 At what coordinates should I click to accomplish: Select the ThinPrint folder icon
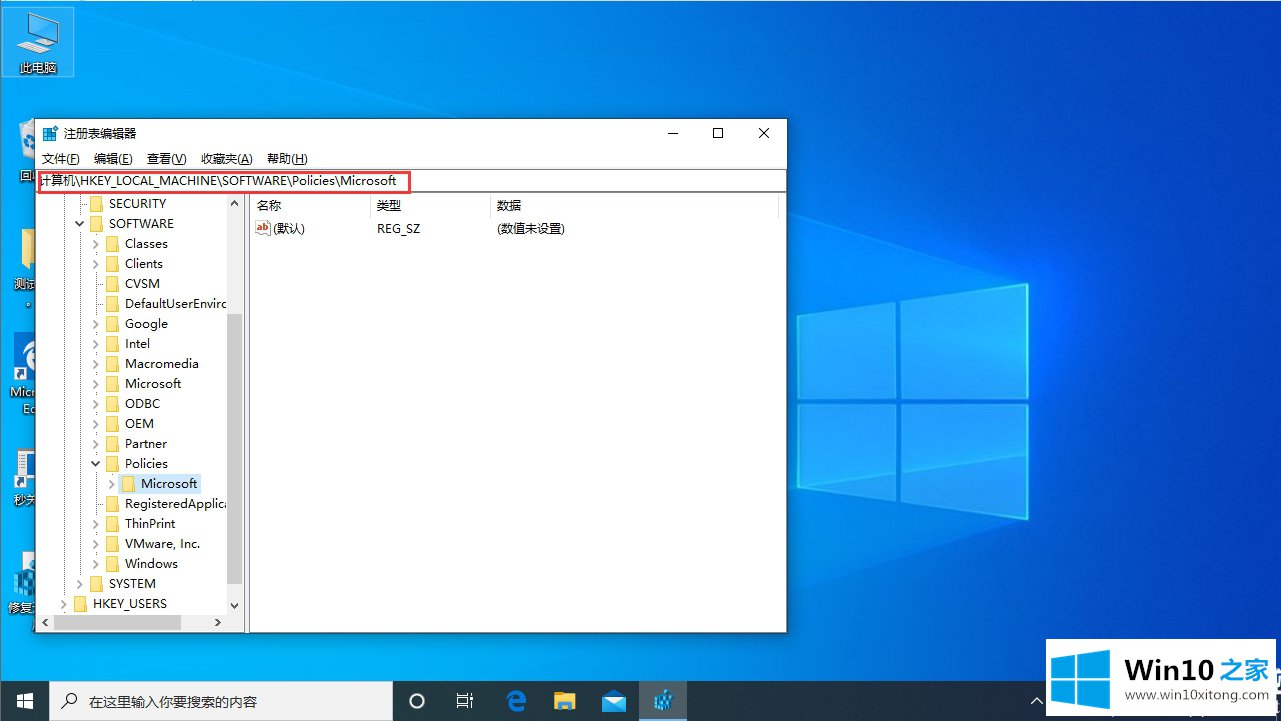[x=112, y=523]
